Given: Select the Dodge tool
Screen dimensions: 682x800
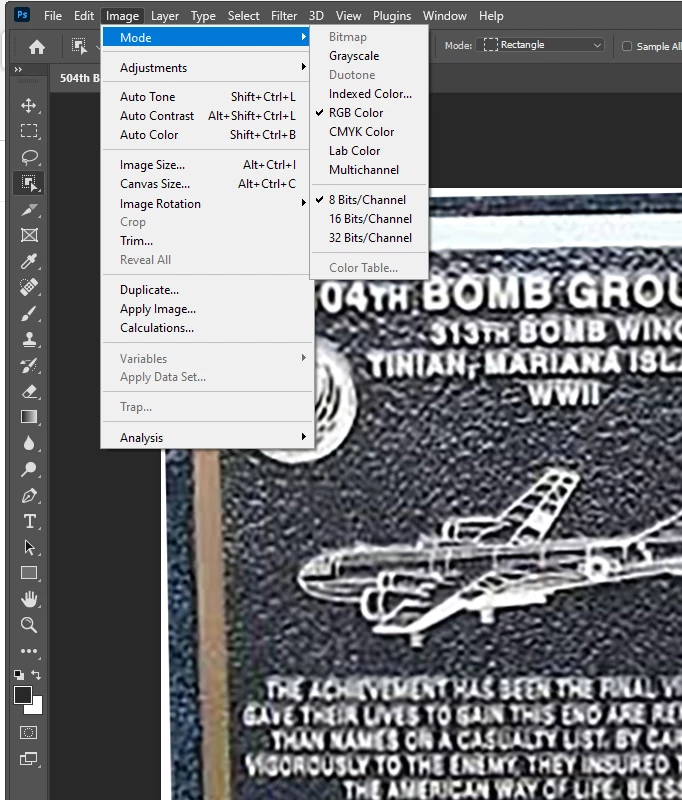Looking at the screenshot, I should 29,469.
